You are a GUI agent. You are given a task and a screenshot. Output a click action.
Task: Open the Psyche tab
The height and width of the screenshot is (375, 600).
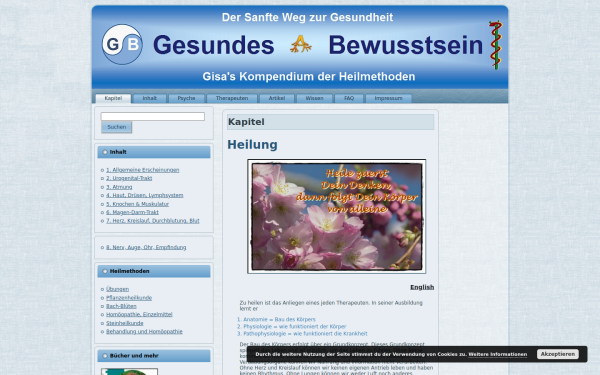pyautogui.click(x=186, y=98)
